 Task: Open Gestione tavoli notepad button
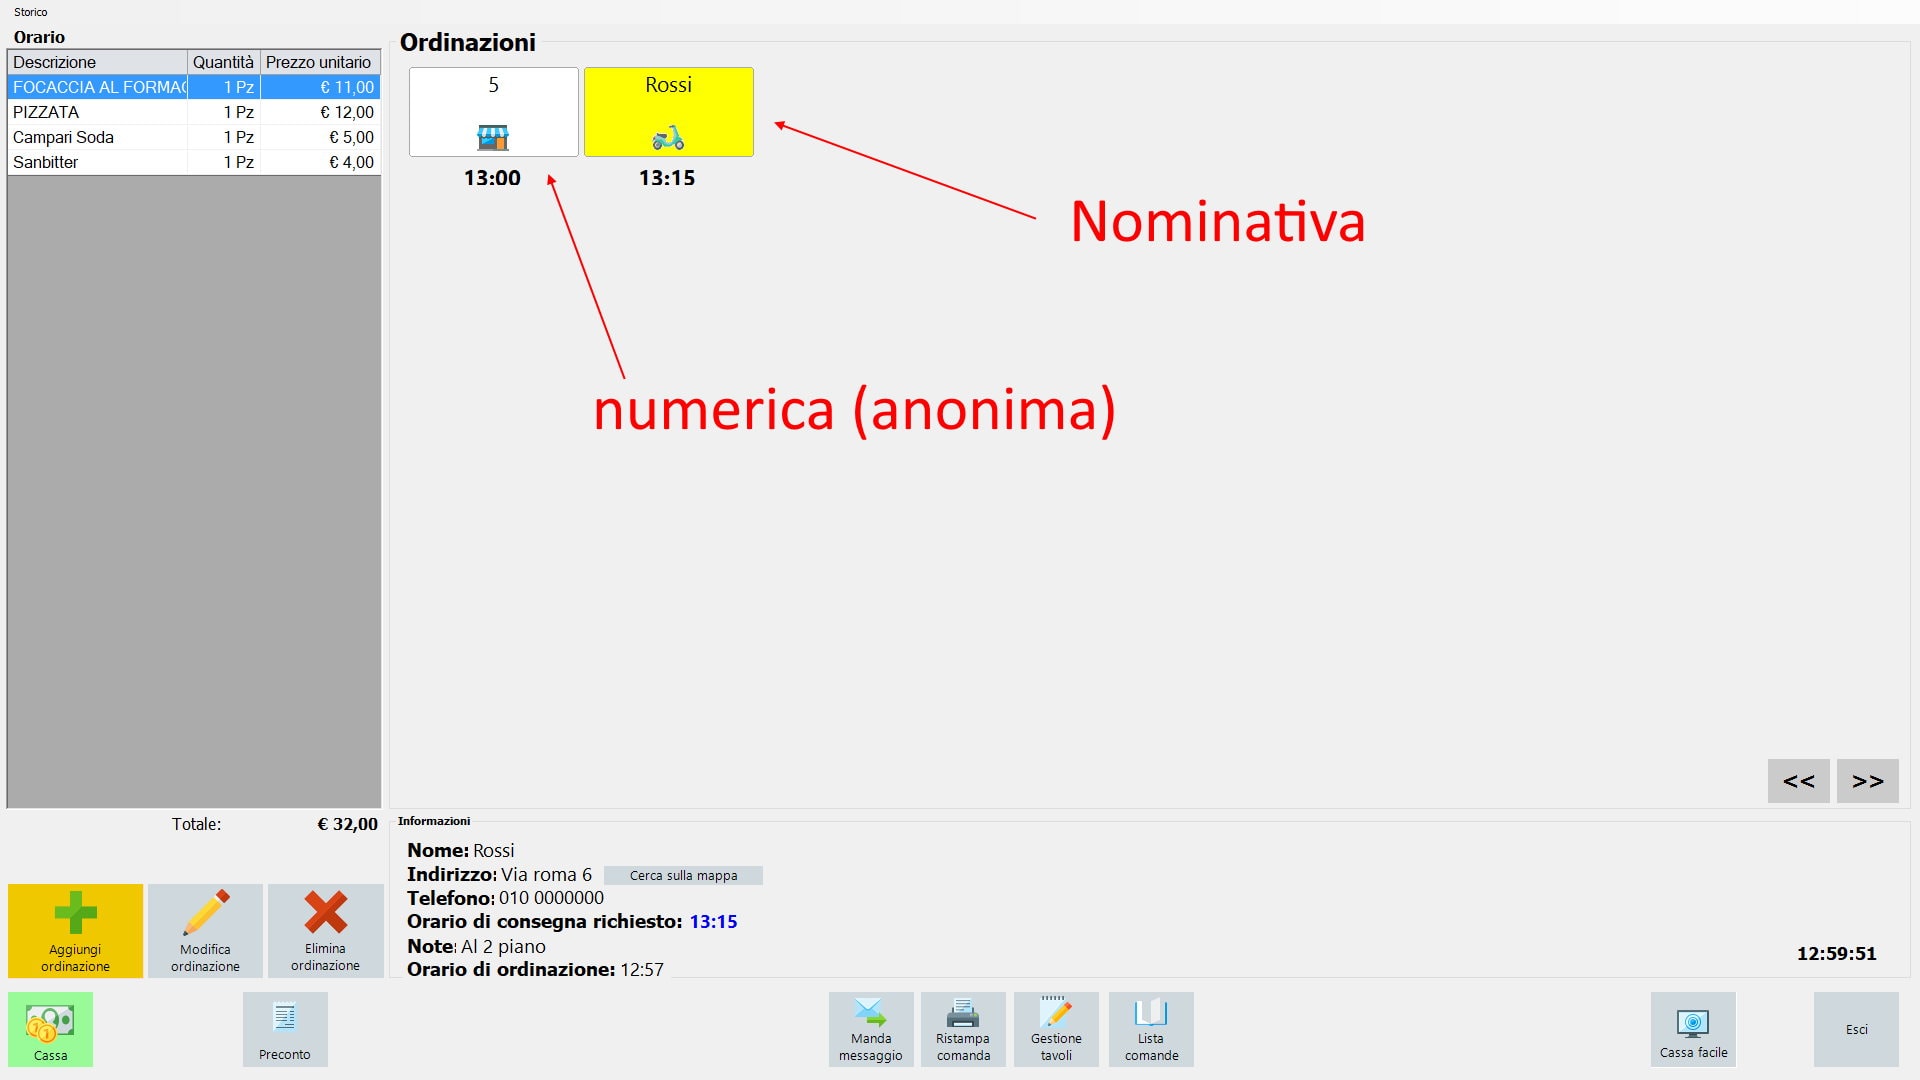pos(1056,1029)
